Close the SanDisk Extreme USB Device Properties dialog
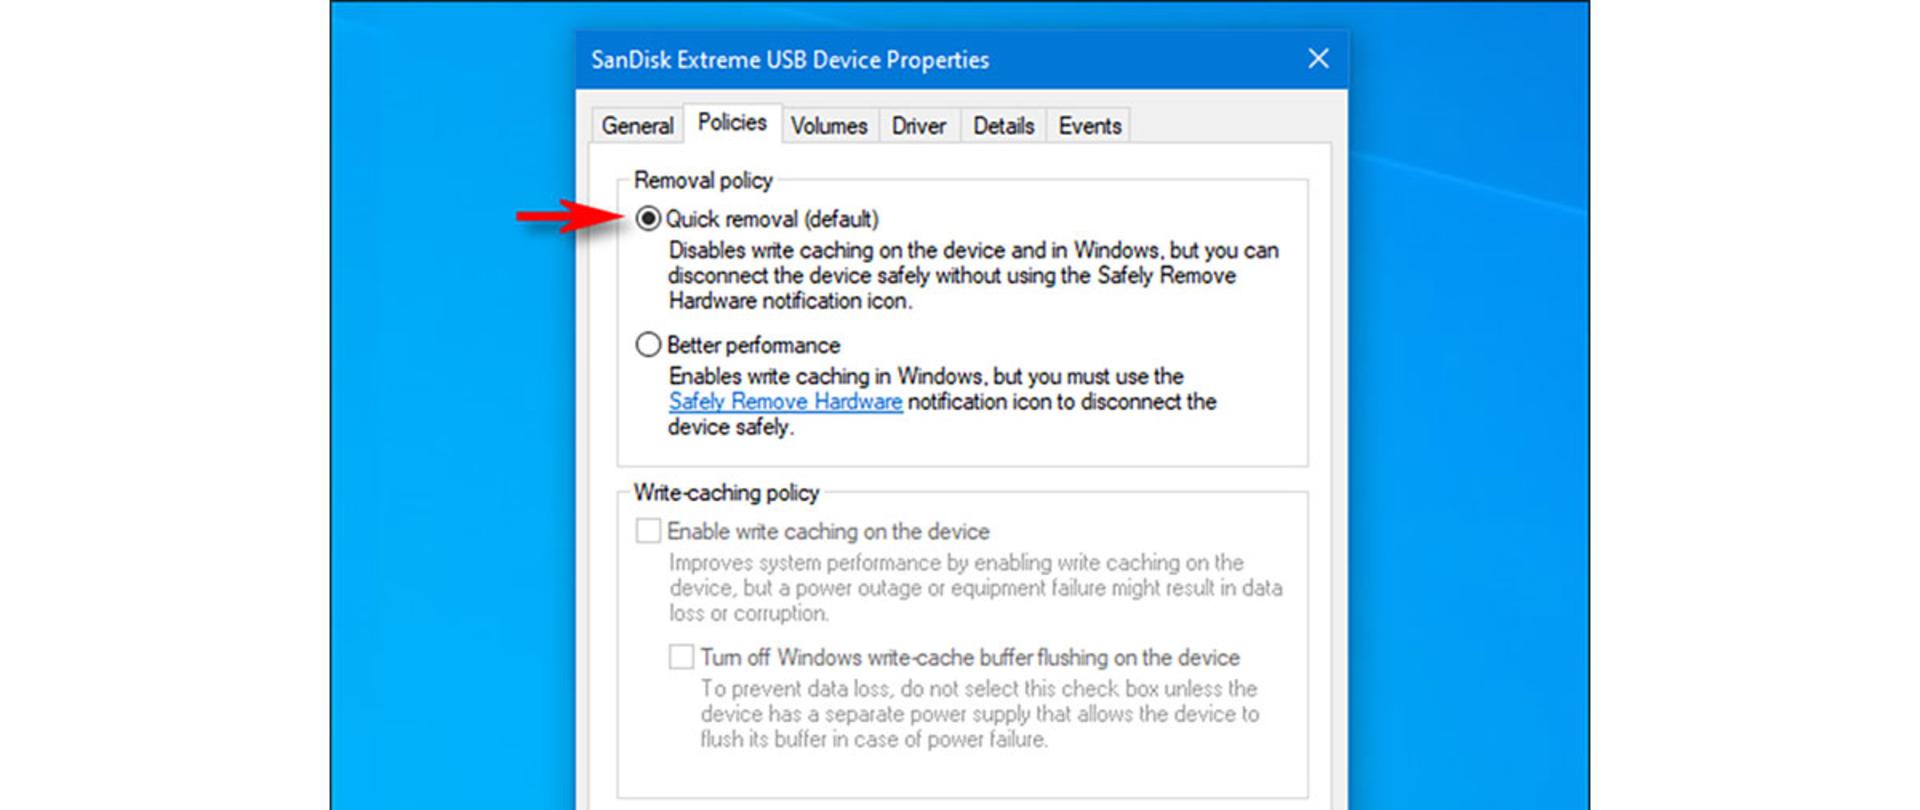The image size is (1920, 810). point(1318,59)
